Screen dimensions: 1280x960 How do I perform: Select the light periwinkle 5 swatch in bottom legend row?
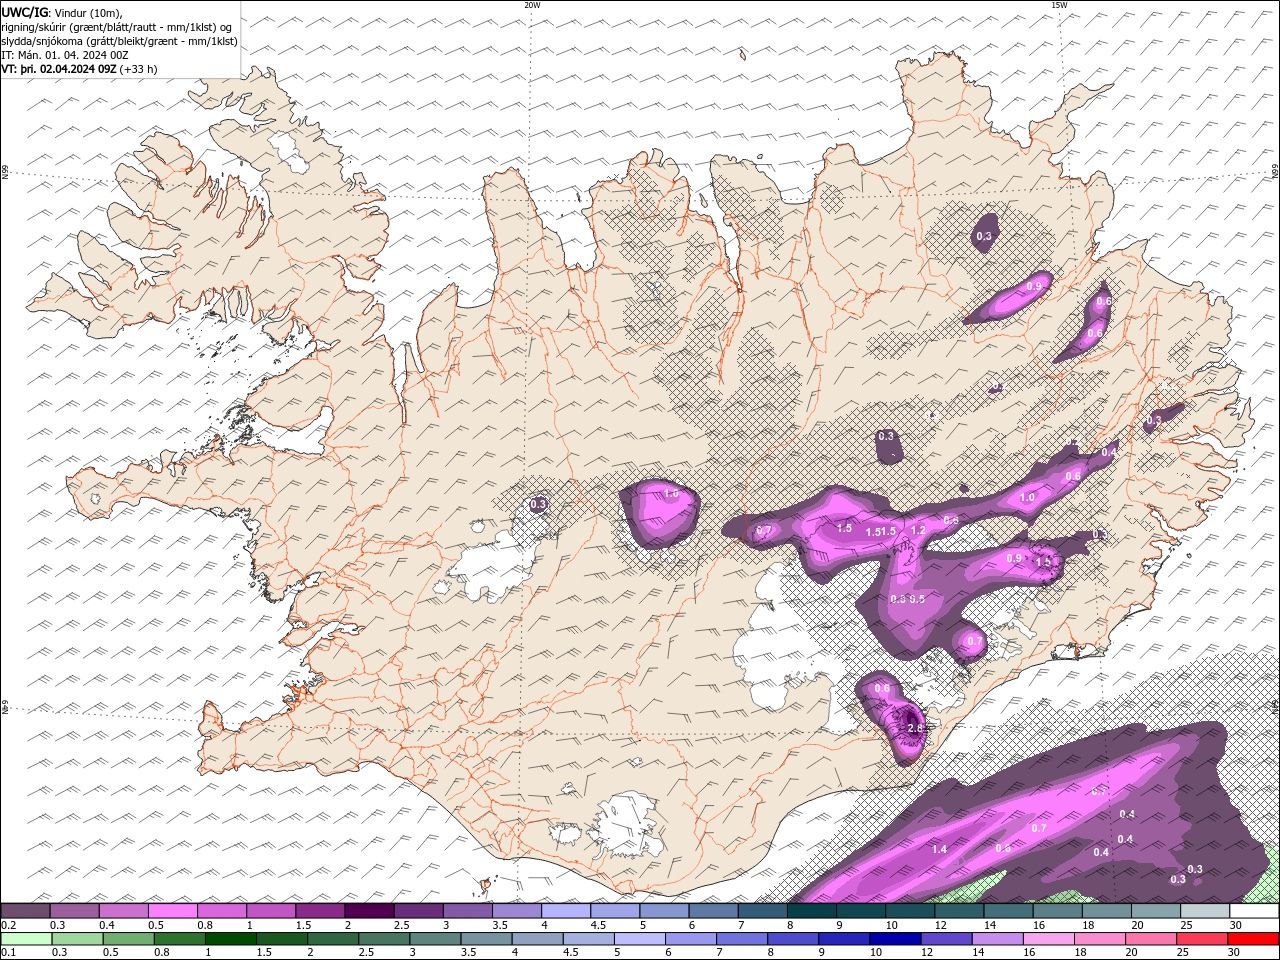tap(638, 938)
